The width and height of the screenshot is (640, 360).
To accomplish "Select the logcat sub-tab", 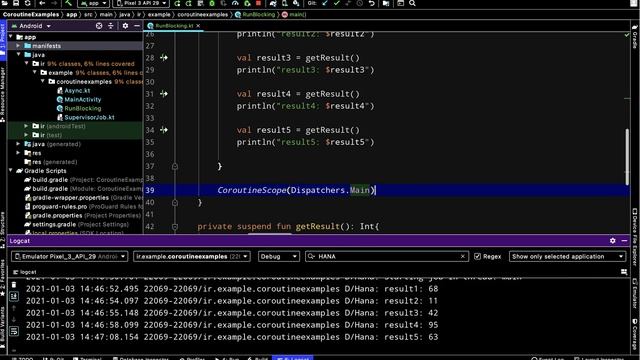I will pos(25,272).
